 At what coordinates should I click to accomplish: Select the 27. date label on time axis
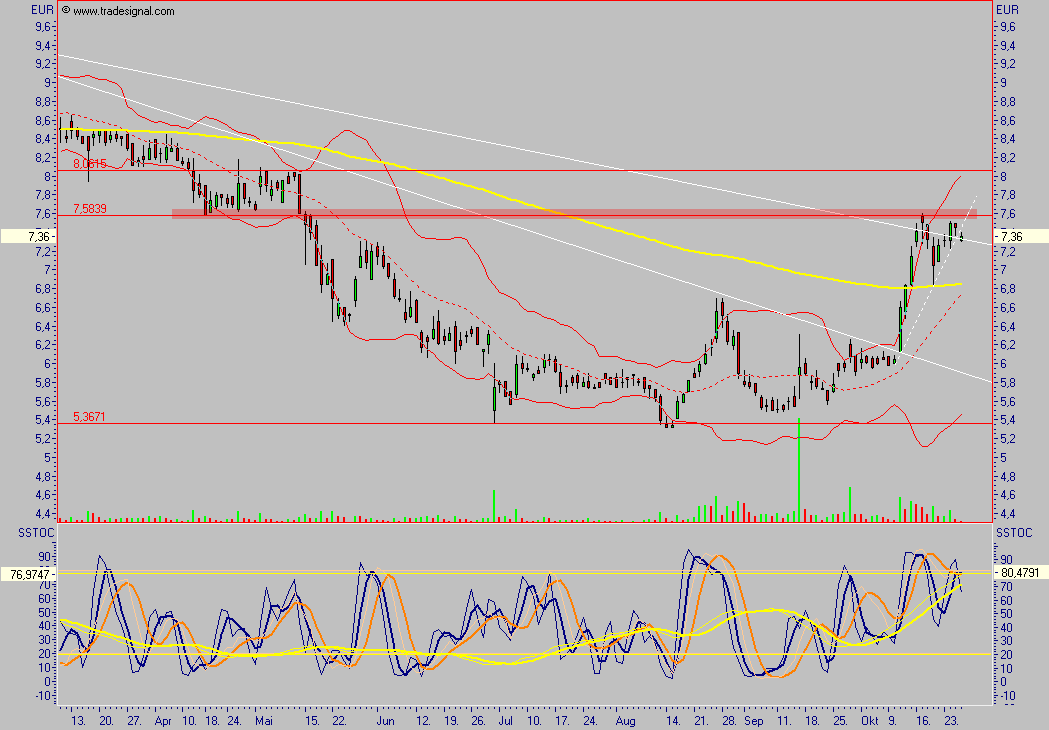point(134,721)
